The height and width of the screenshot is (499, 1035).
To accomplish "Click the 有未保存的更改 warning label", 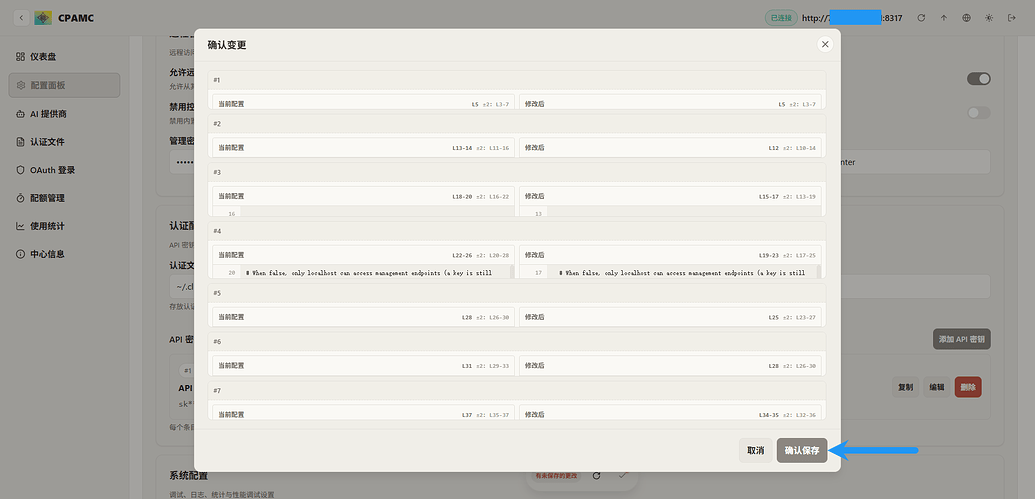I will click(x=556, y=475).
